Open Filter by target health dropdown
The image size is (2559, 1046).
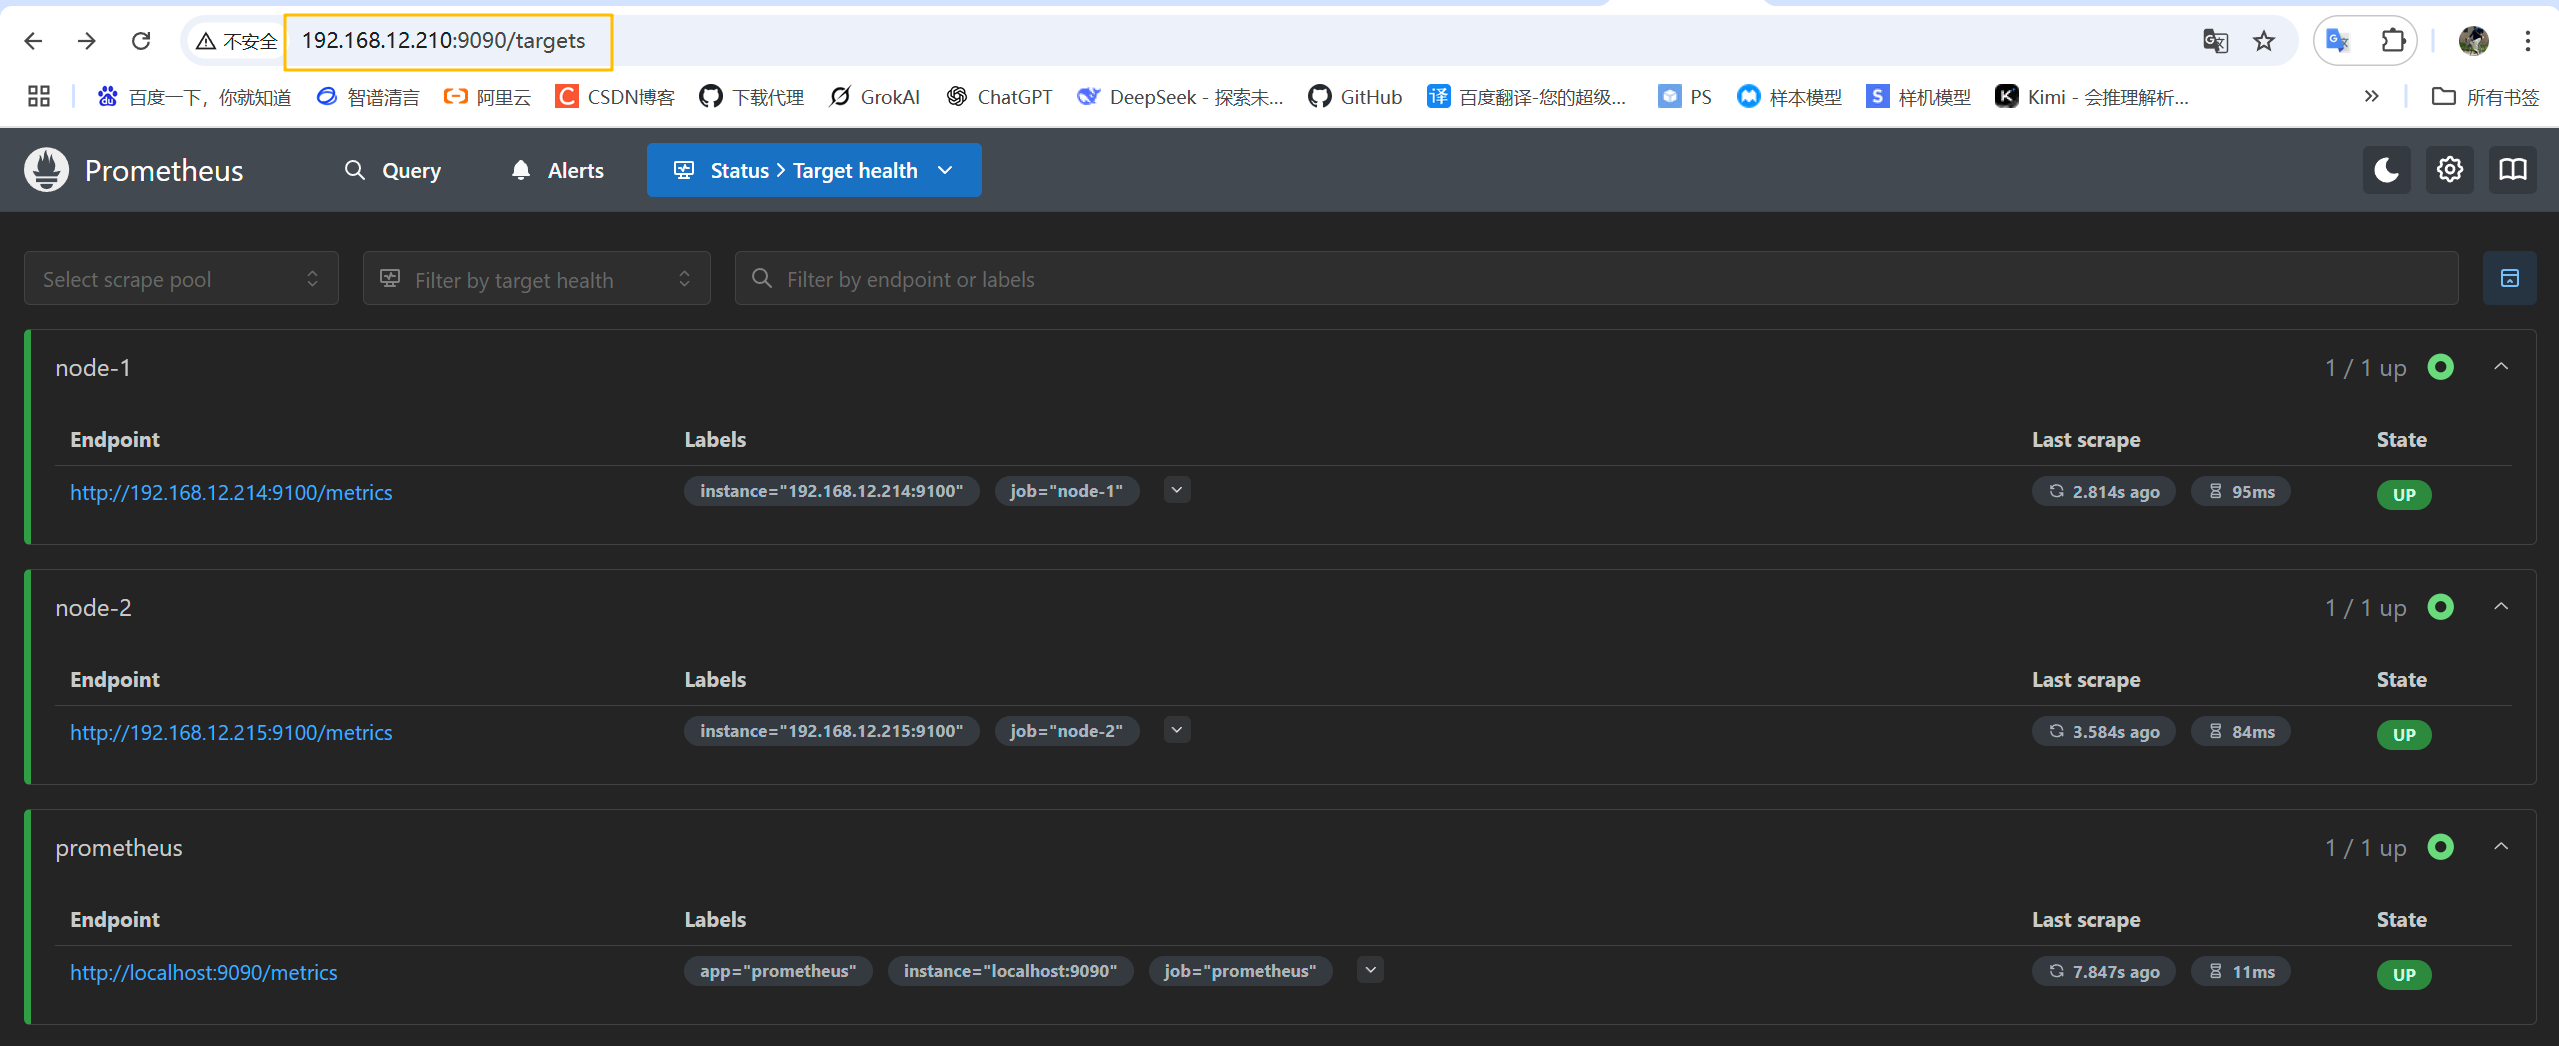[x=536, y=279]
